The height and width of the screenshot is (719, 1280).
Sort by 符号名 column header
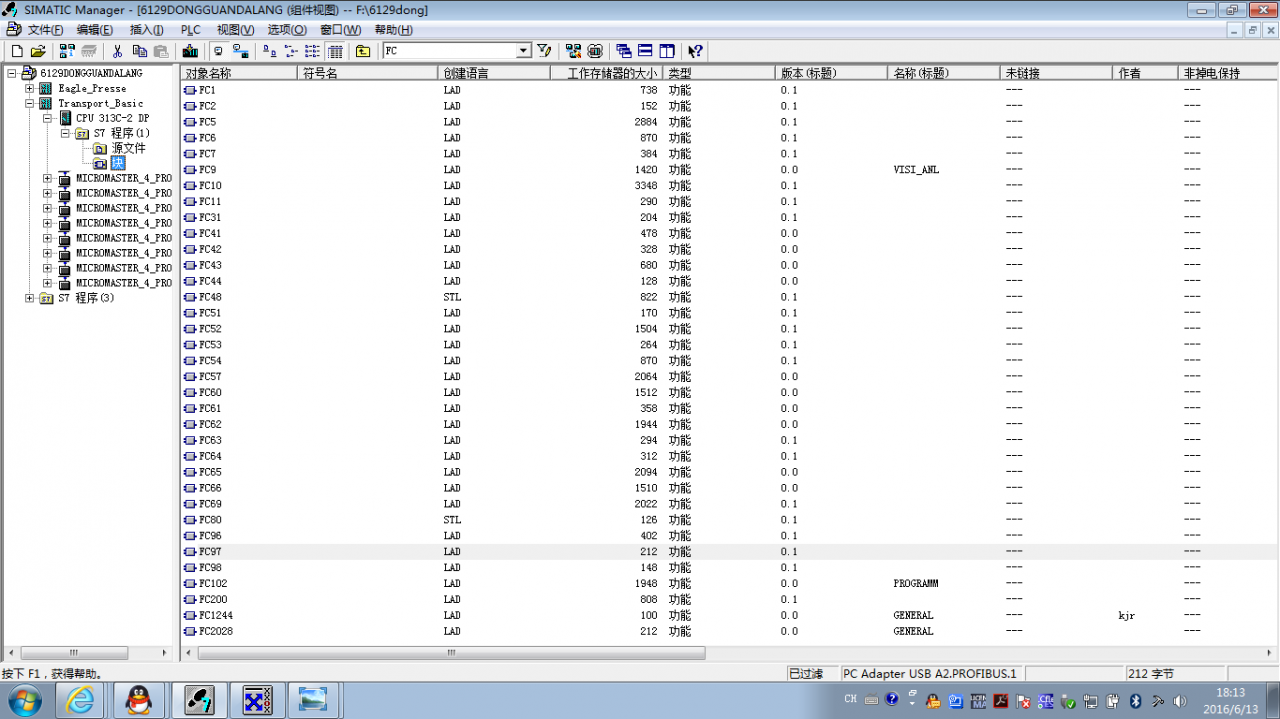coord(369,73)
